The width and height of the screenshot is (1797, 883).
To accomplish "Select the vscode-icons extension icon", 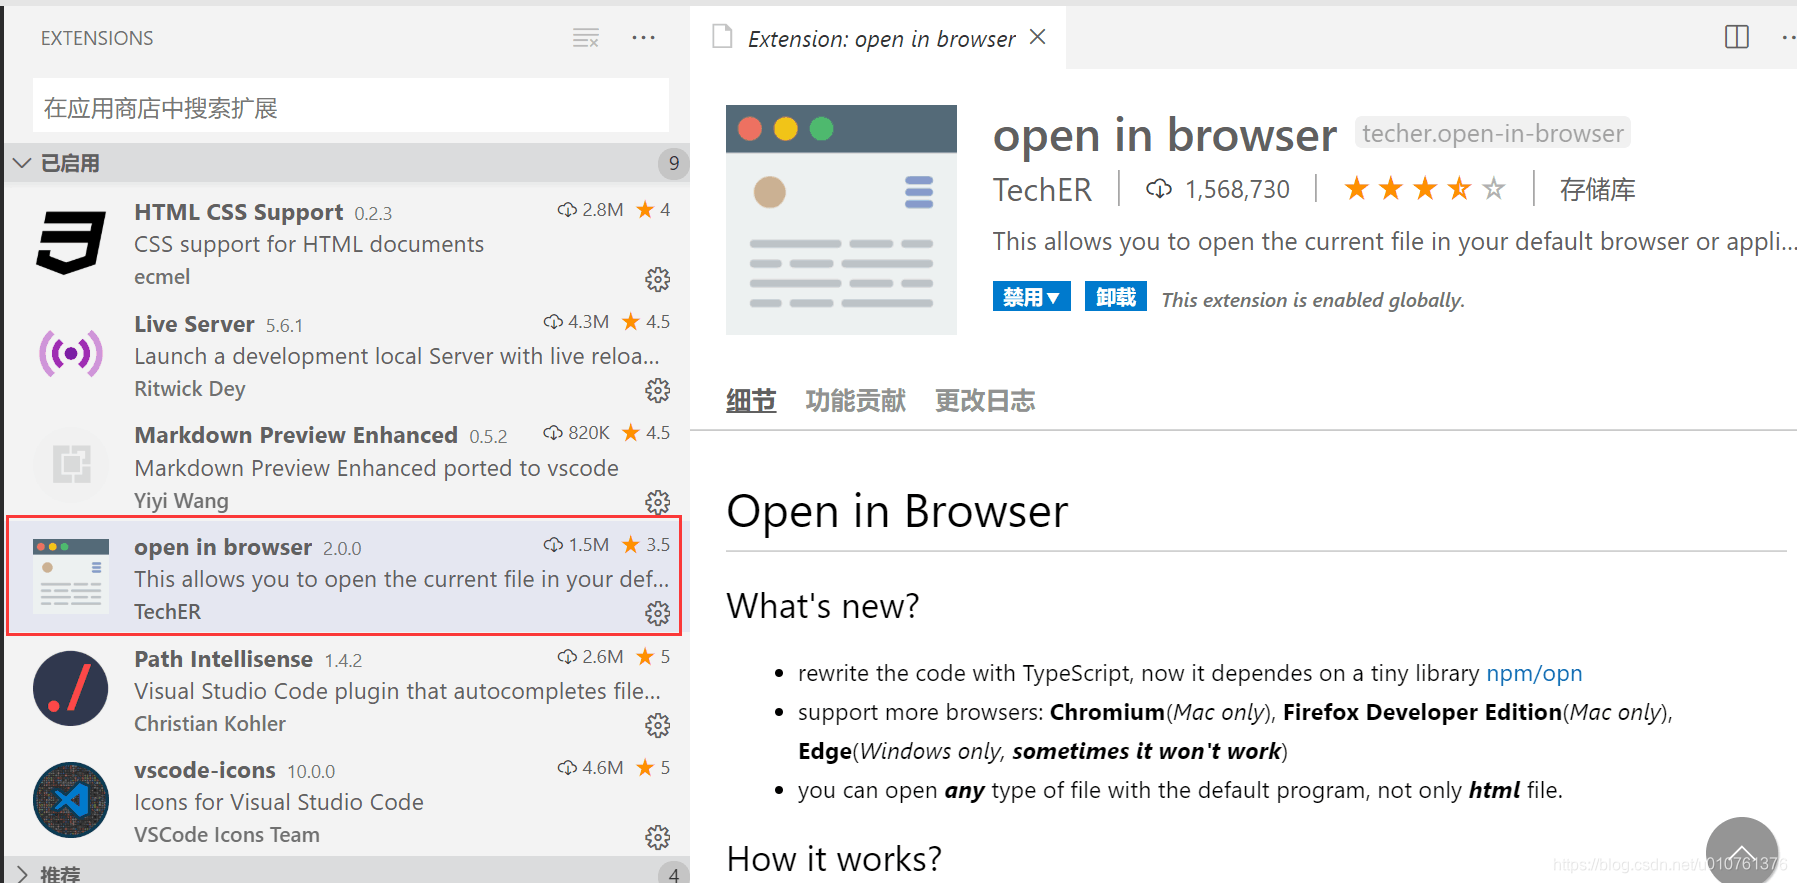I will click(x=70, y=800).
